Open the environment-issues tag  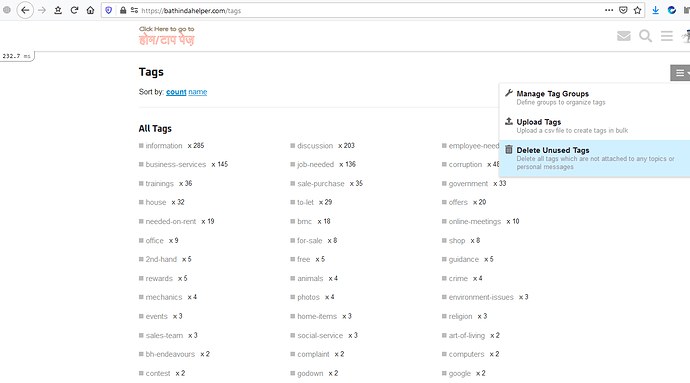pyautogui.click(x=481, y=297)
